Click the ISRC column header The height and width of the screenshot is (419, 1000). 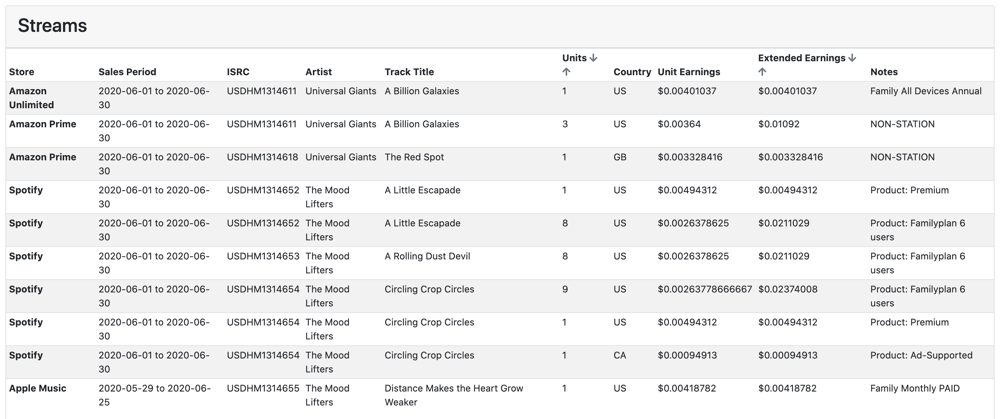click(x=238, y=72)
